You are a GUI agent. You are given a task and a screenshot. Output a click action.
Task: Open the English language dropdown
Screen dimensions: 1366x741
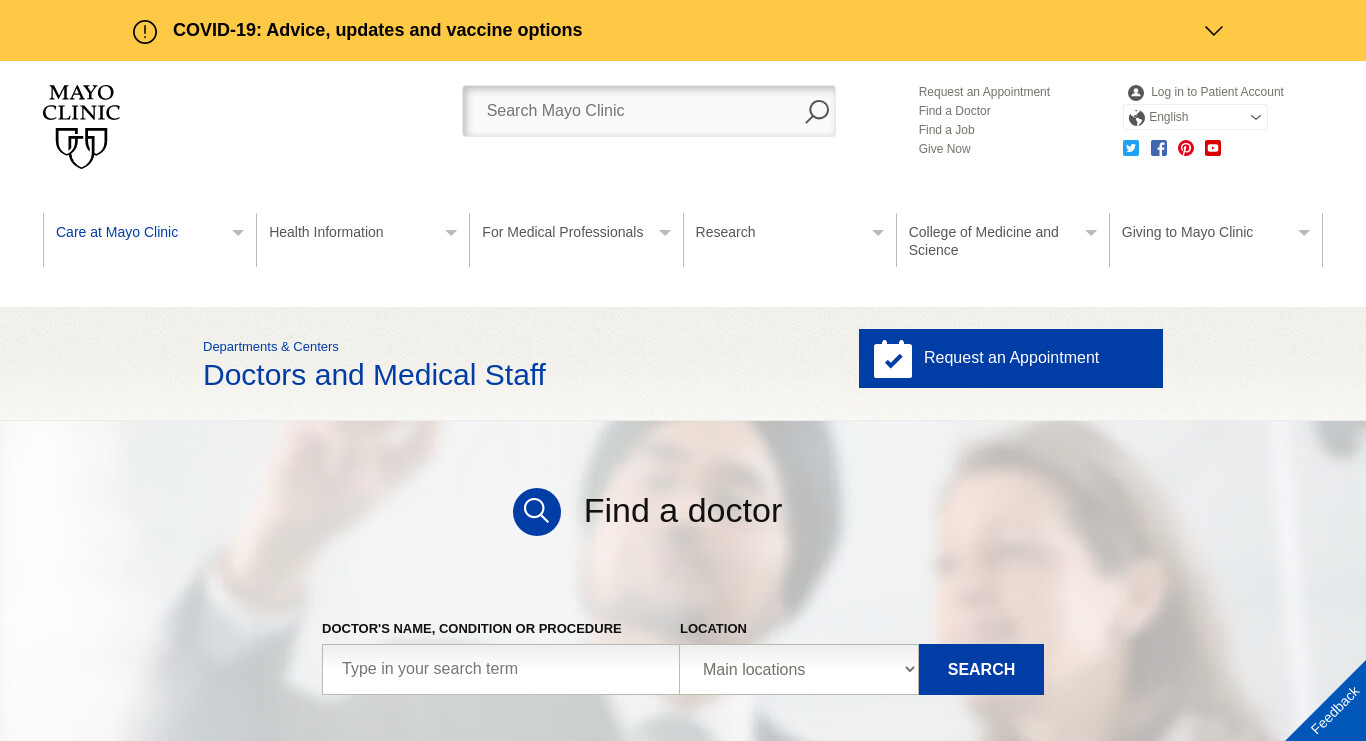(x=1195, y=117)
